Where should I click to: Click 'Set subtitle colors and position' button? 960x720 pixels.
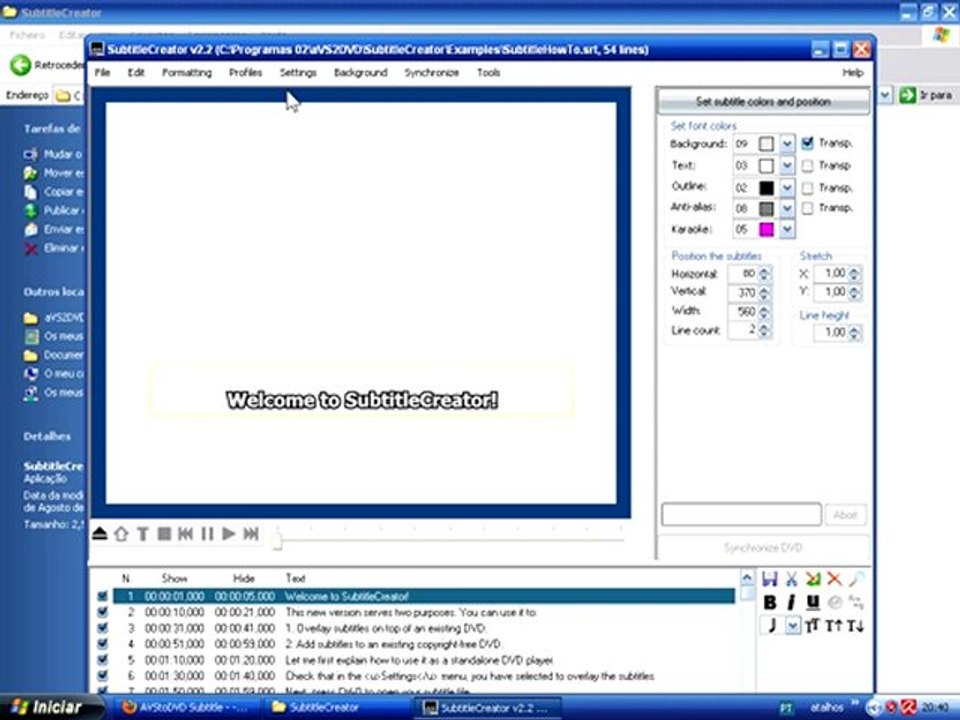click(763, 102)
